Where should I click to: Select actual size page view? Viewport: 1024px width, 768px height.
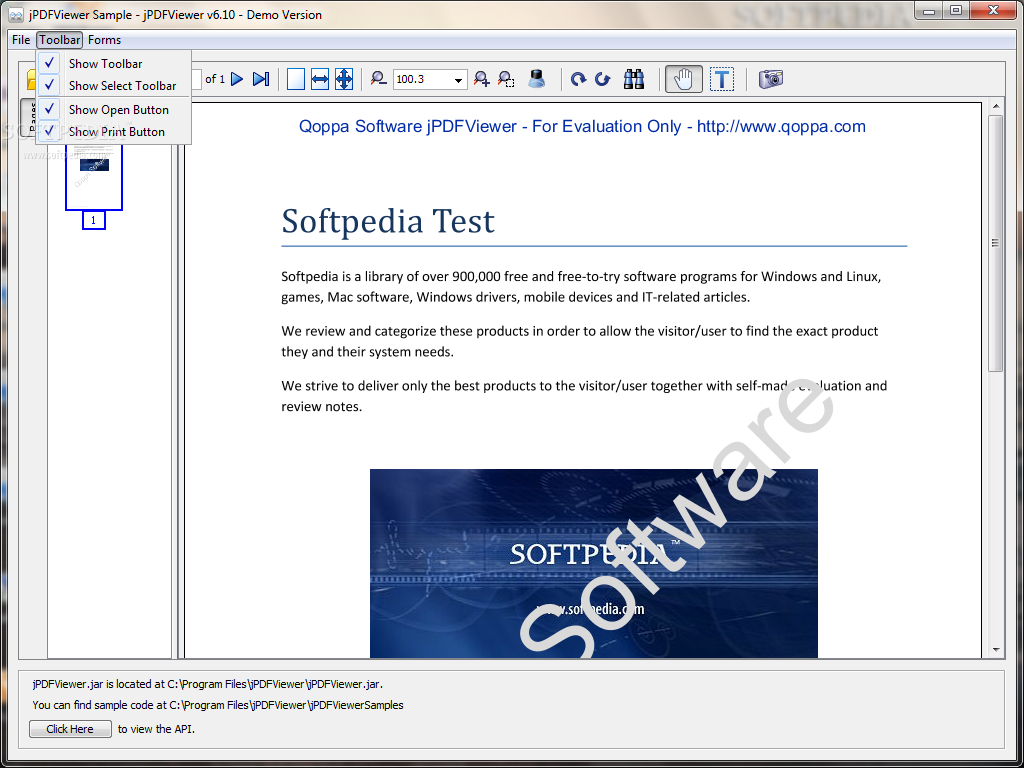coord(296,79)
